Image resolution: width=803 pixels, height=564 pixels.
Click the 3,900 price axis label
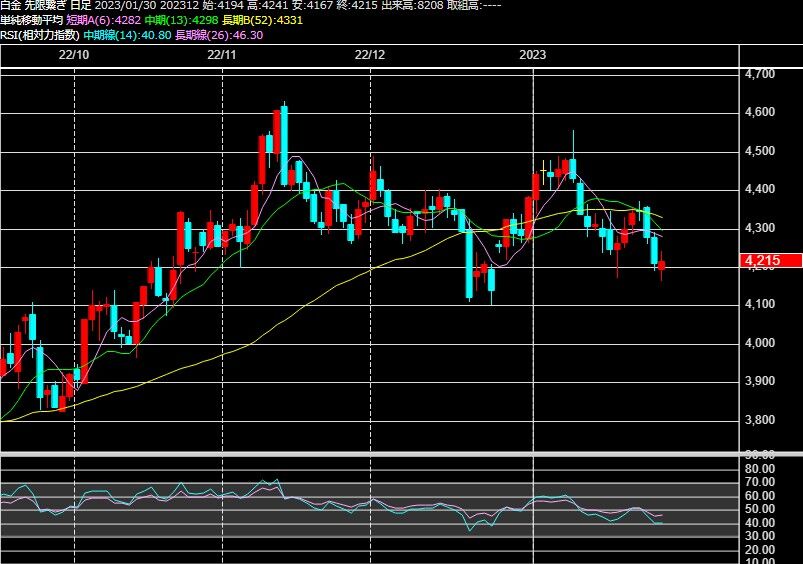760,381
